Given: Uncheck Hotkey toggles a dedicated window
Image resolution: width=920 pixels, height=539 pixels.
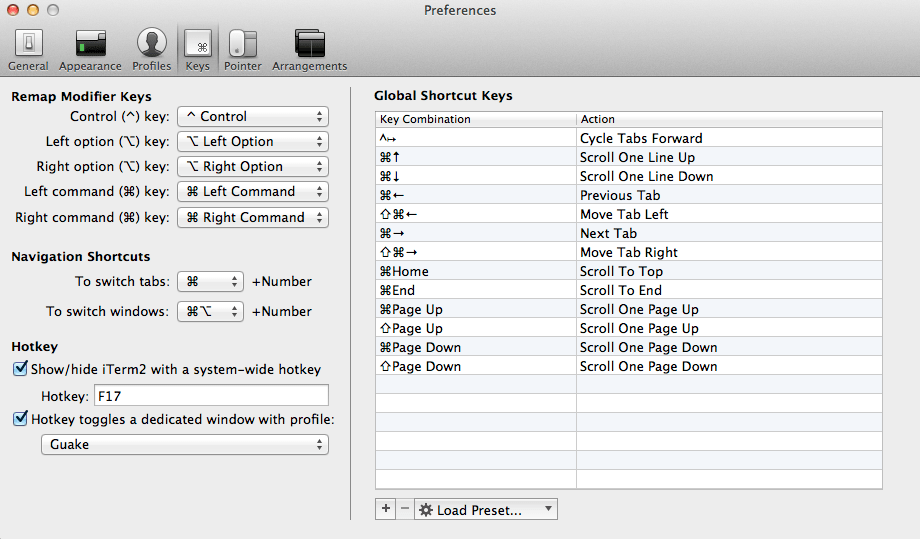Looking at the screenshot, I should (x=20, y=419).
